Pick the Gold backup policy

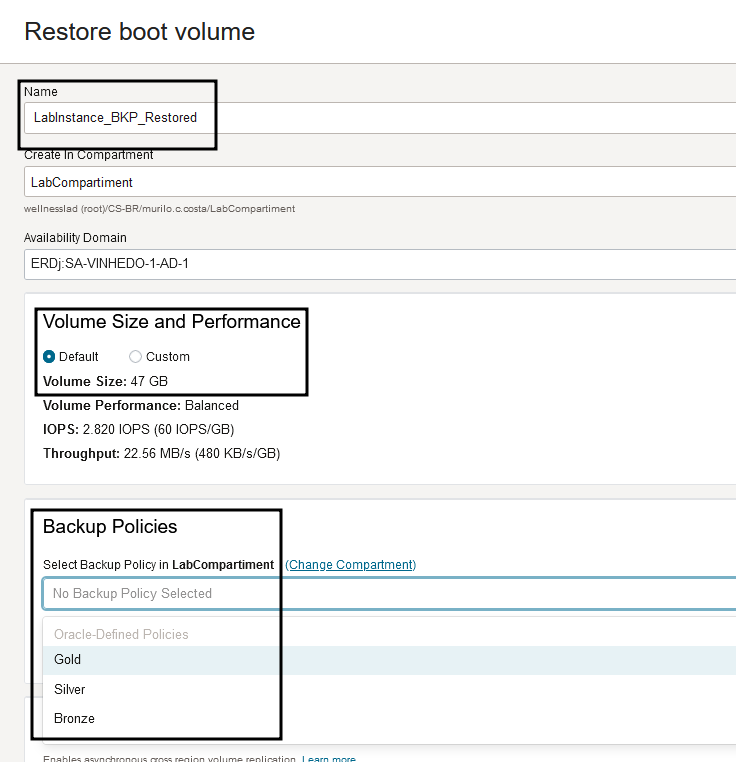pyautogui.click(x=68, y=660)
